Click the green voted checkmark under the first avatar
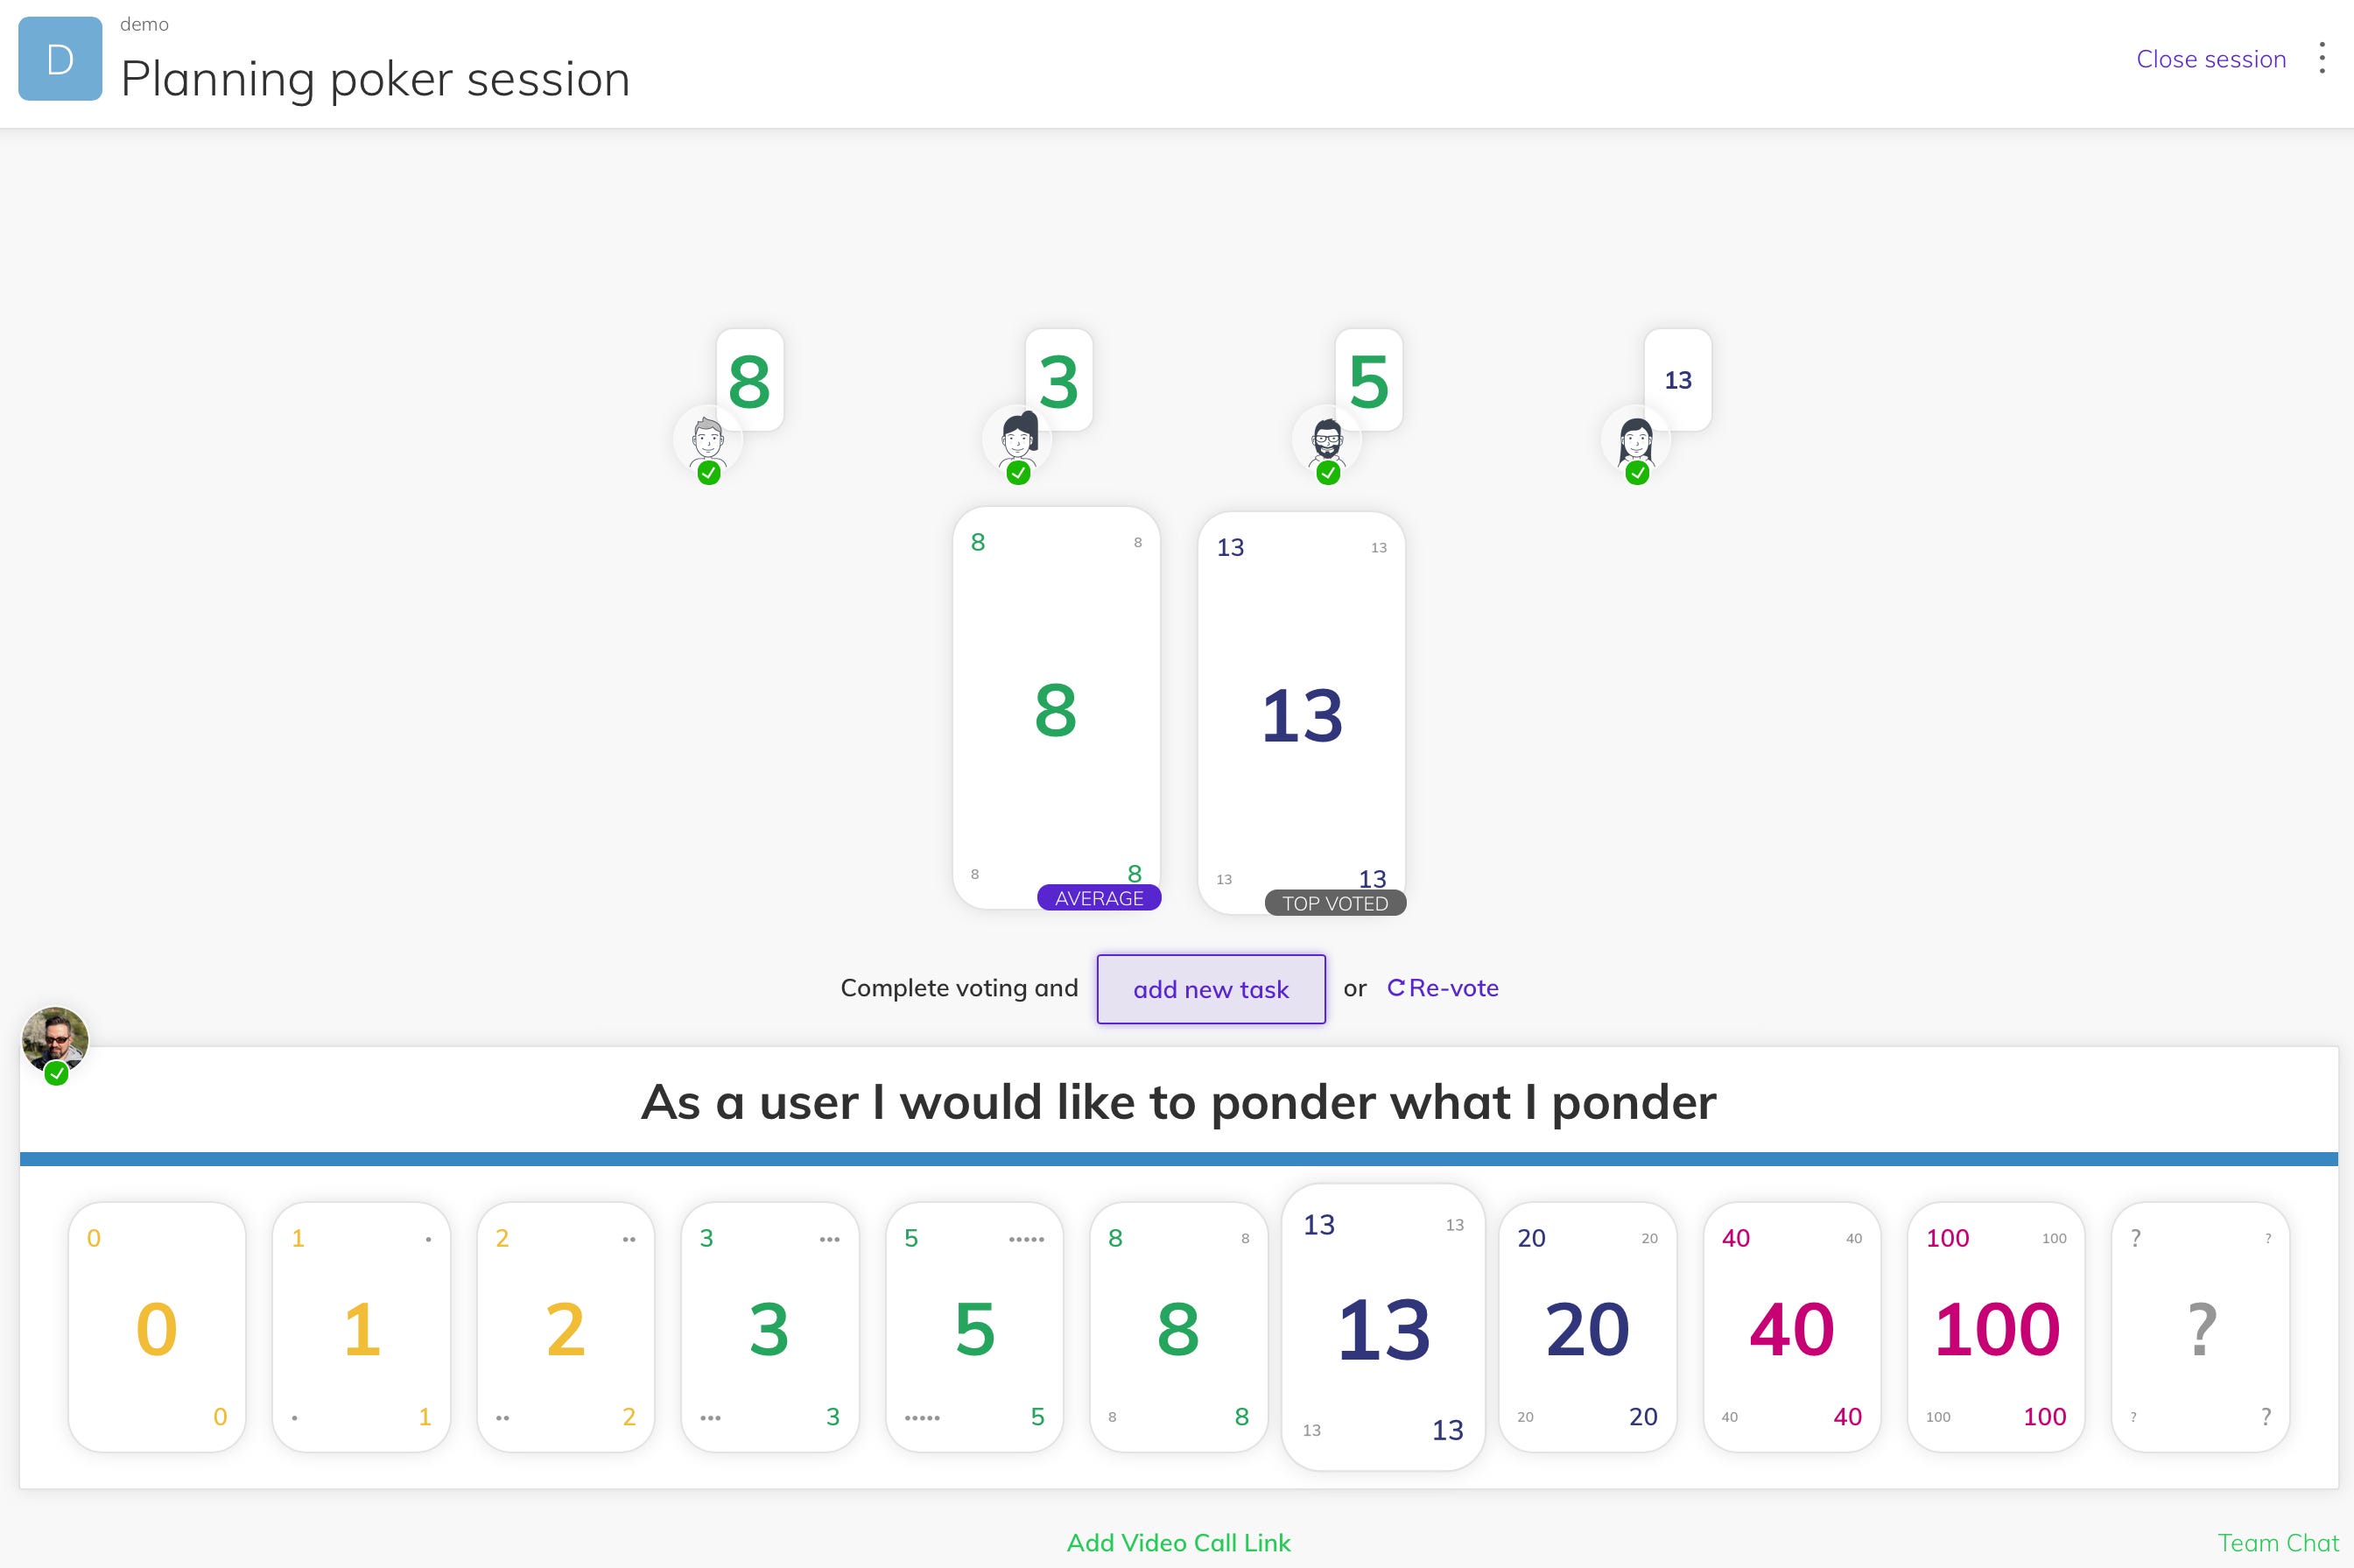 [x=708, y=473]
